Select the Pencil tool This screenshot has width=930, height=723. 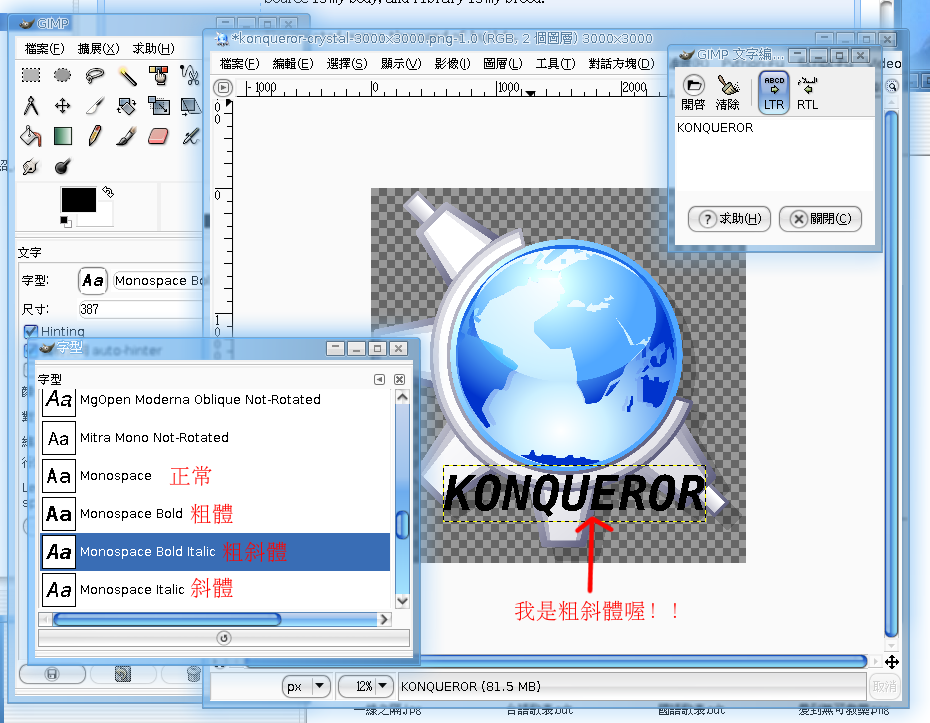point(94,136)
